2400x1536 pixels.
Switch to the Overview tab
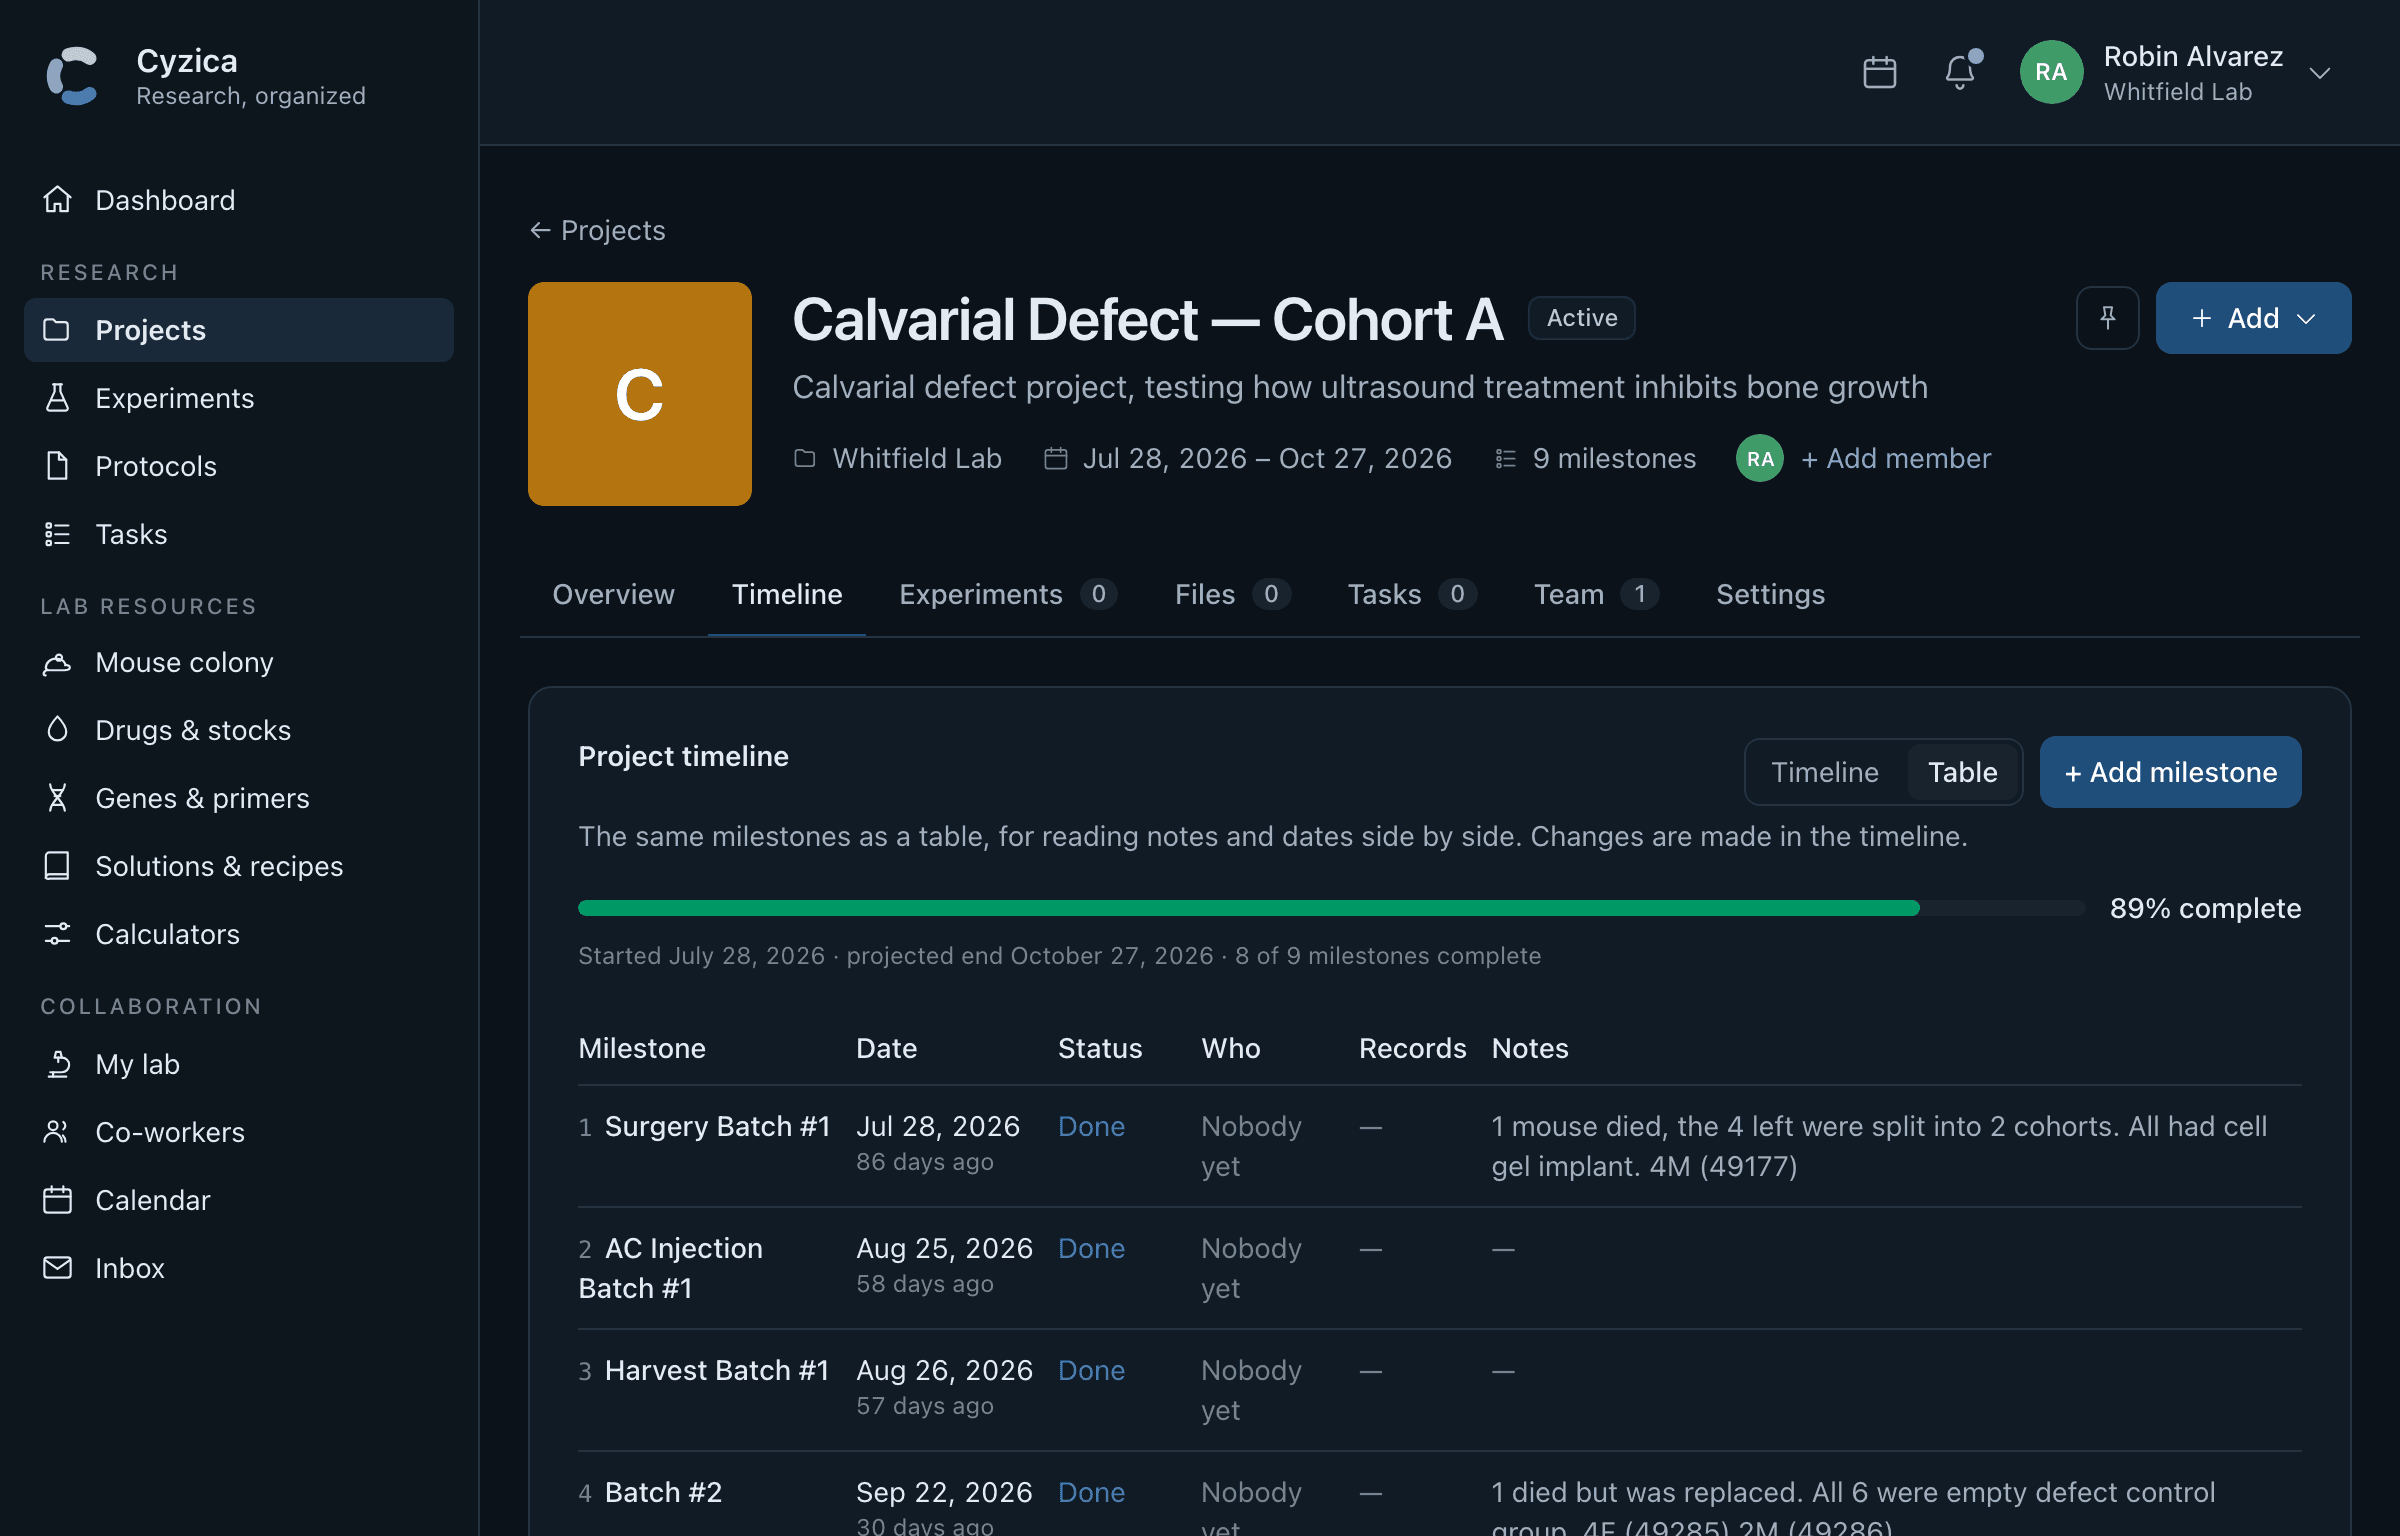click(613, 594)
